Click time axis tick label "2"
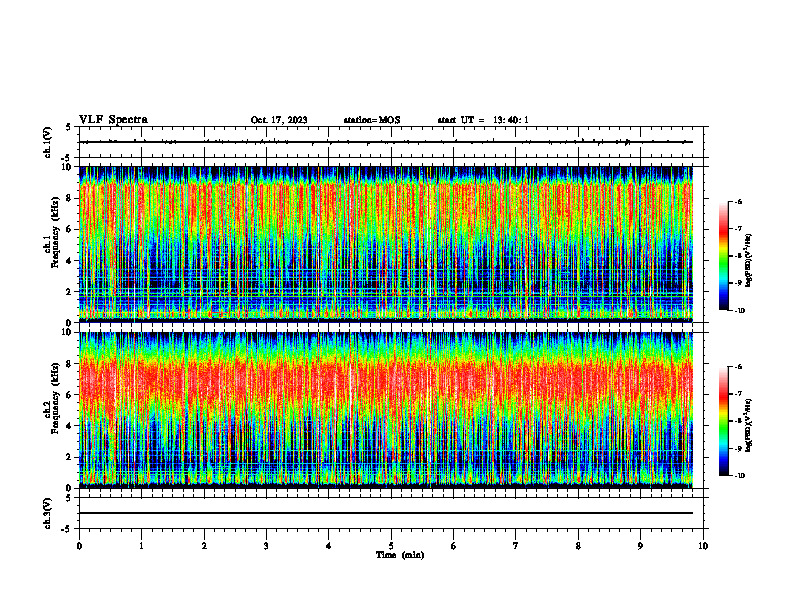 coord(204,546)
